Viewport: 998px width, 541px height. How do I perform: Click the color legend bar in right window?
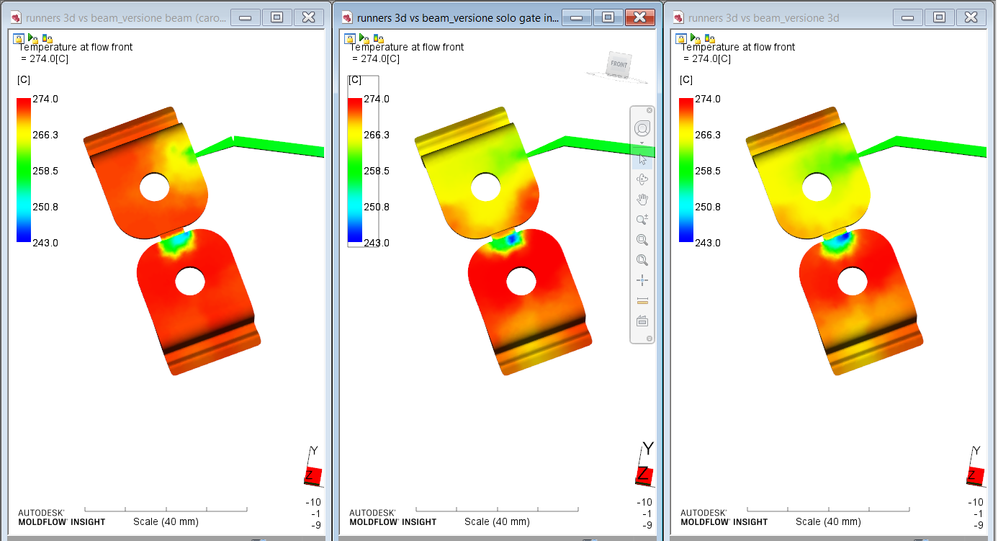[686, 170]
